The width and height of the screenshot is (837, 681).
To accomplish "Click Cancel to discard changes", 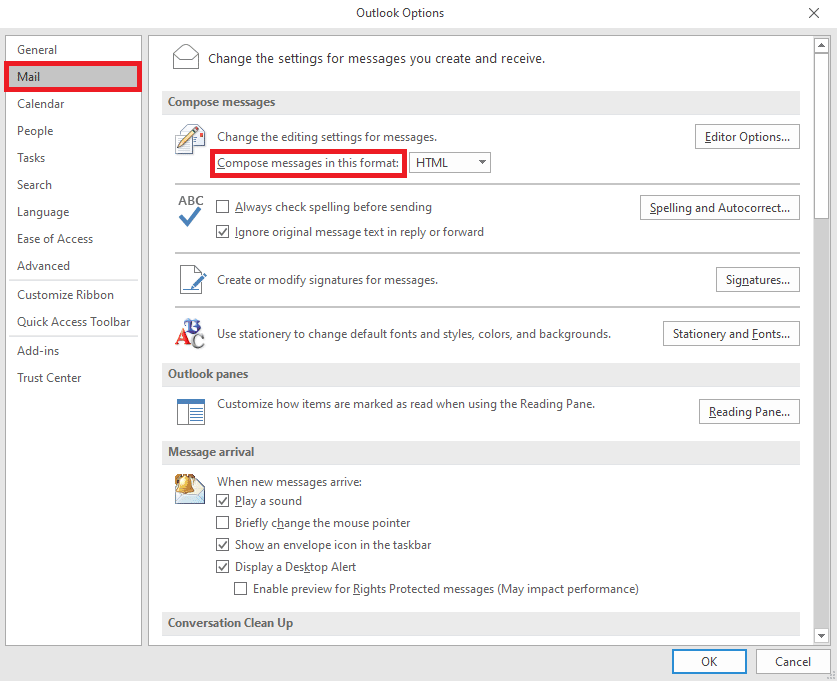I will pos(793,662).
